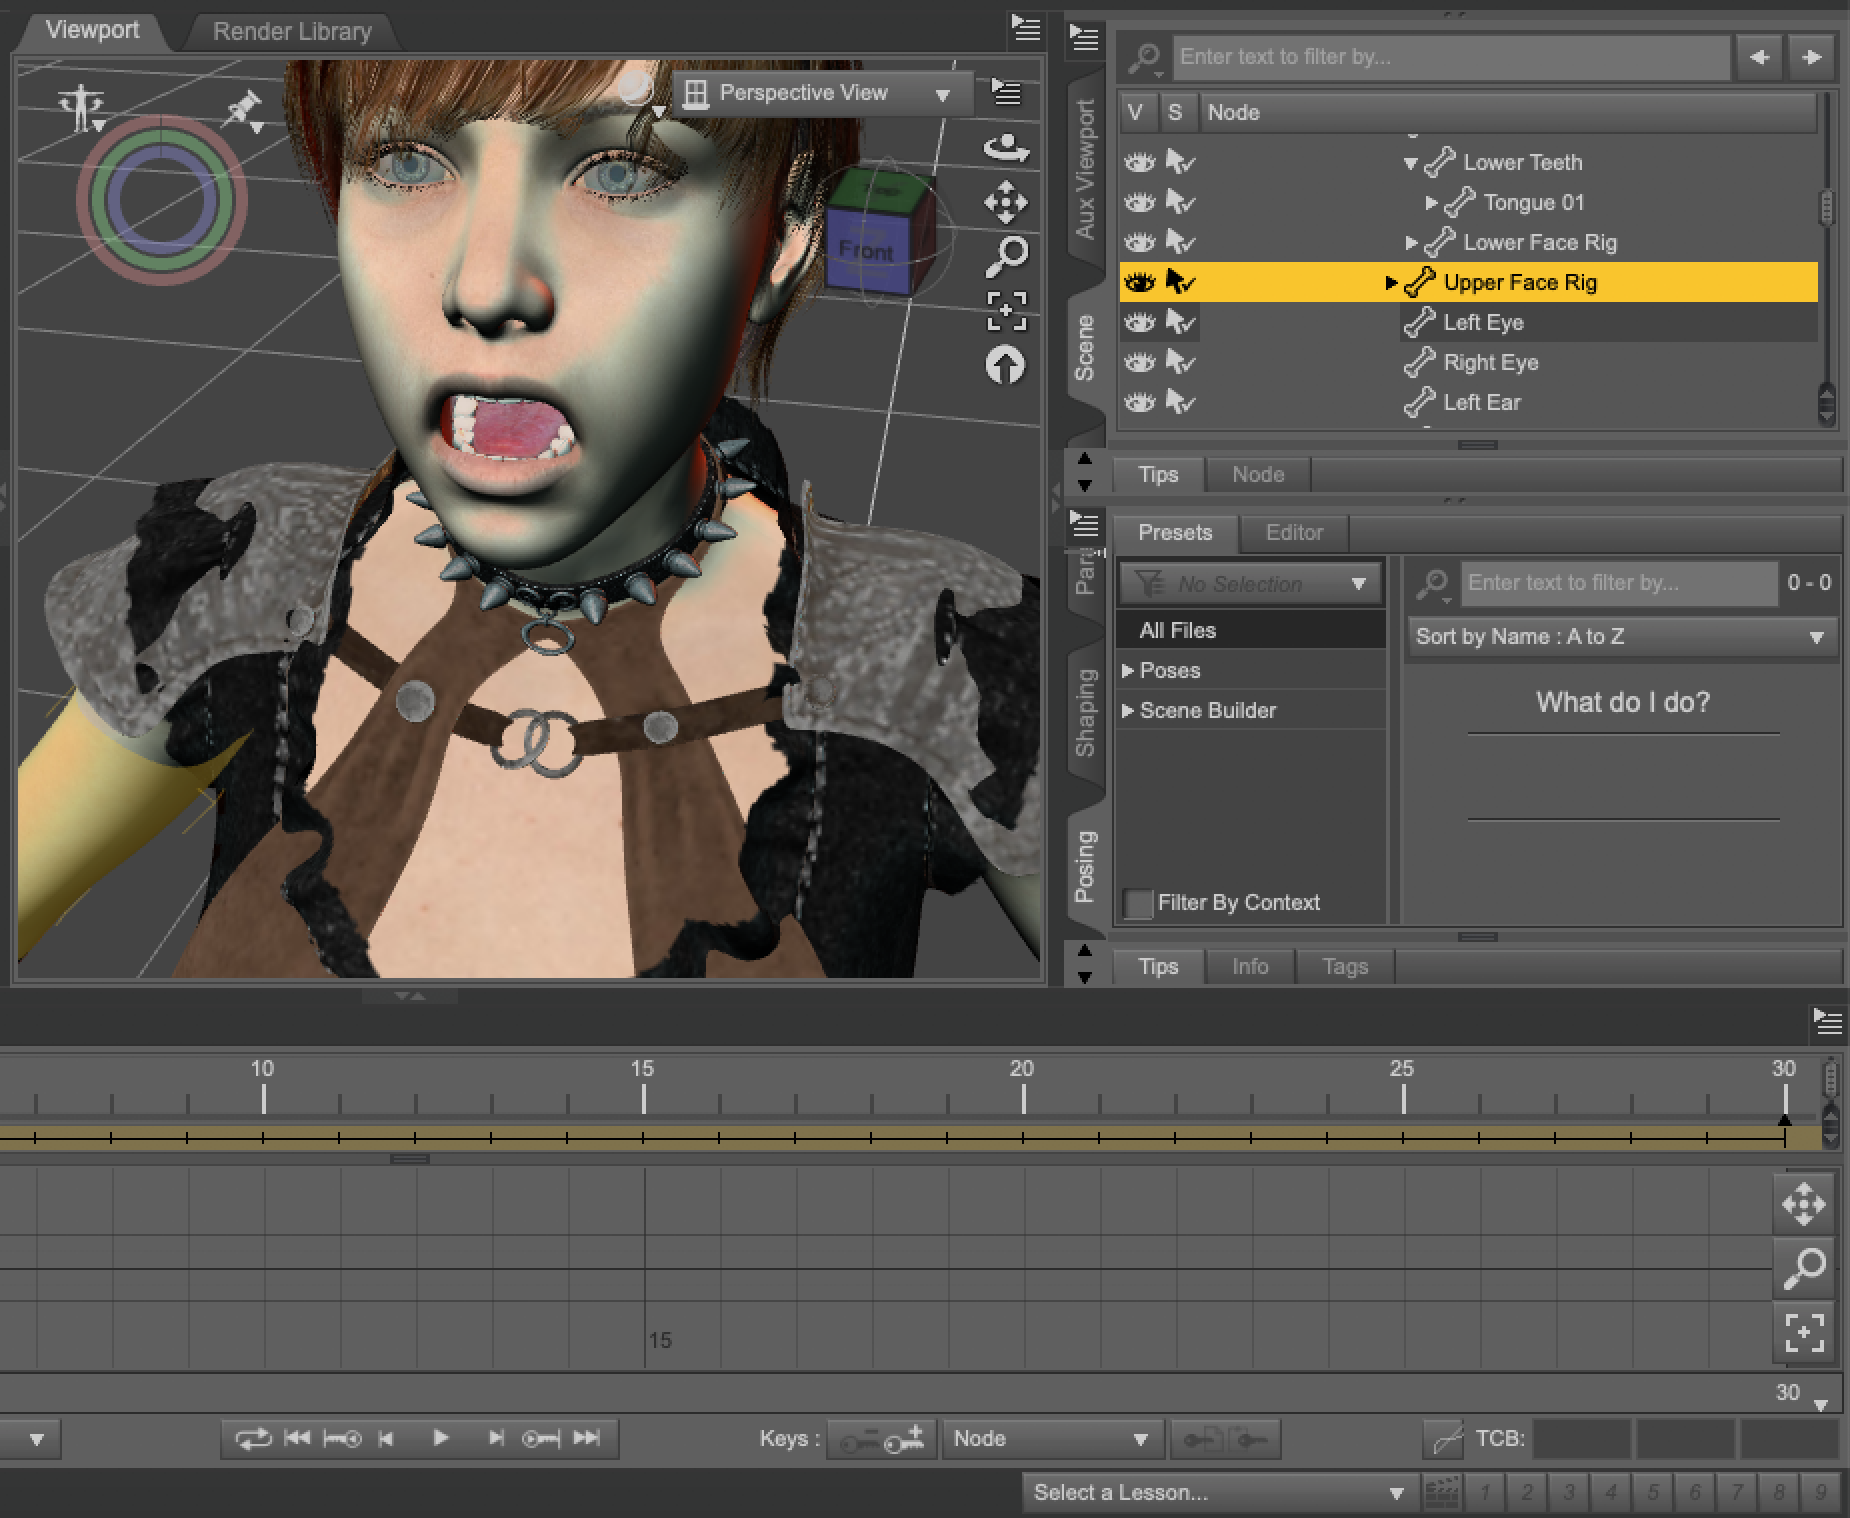Click the reset camera arrow icon
The height and width of the screenshot is (1518, 1850).
coord(1005,365)
